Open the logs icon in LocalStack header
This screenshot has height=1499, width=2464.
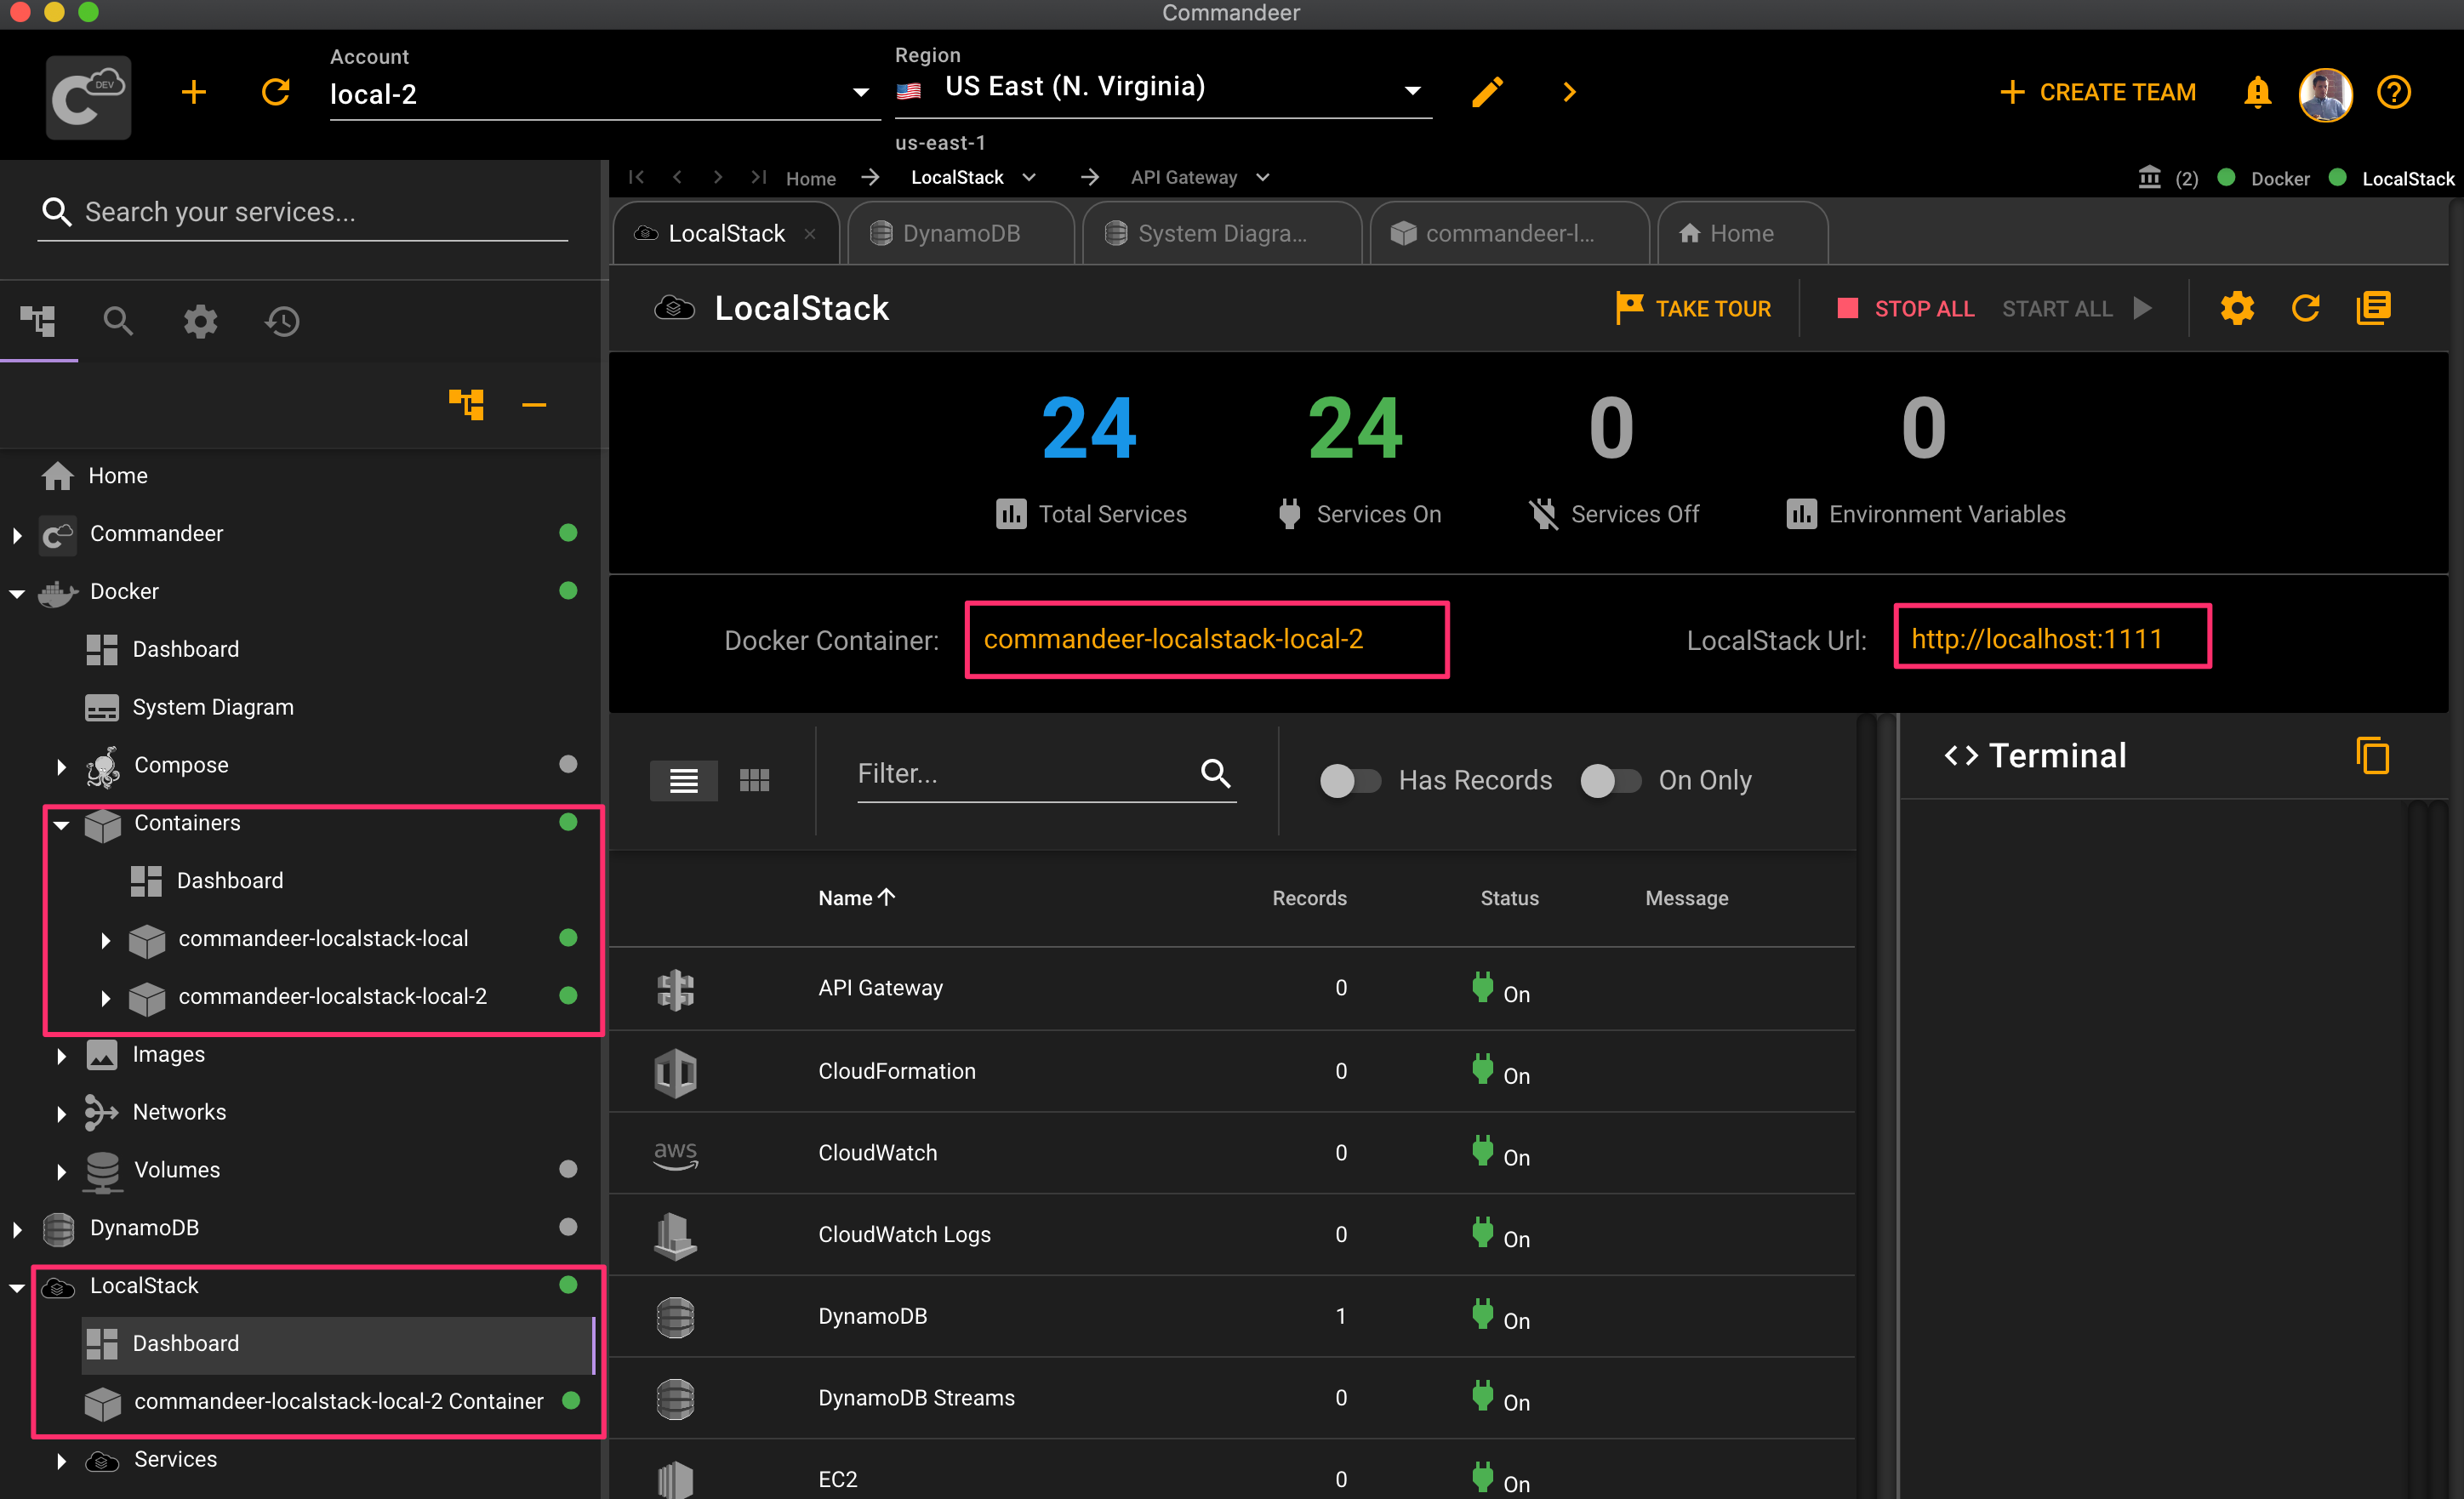[2373, 308]
